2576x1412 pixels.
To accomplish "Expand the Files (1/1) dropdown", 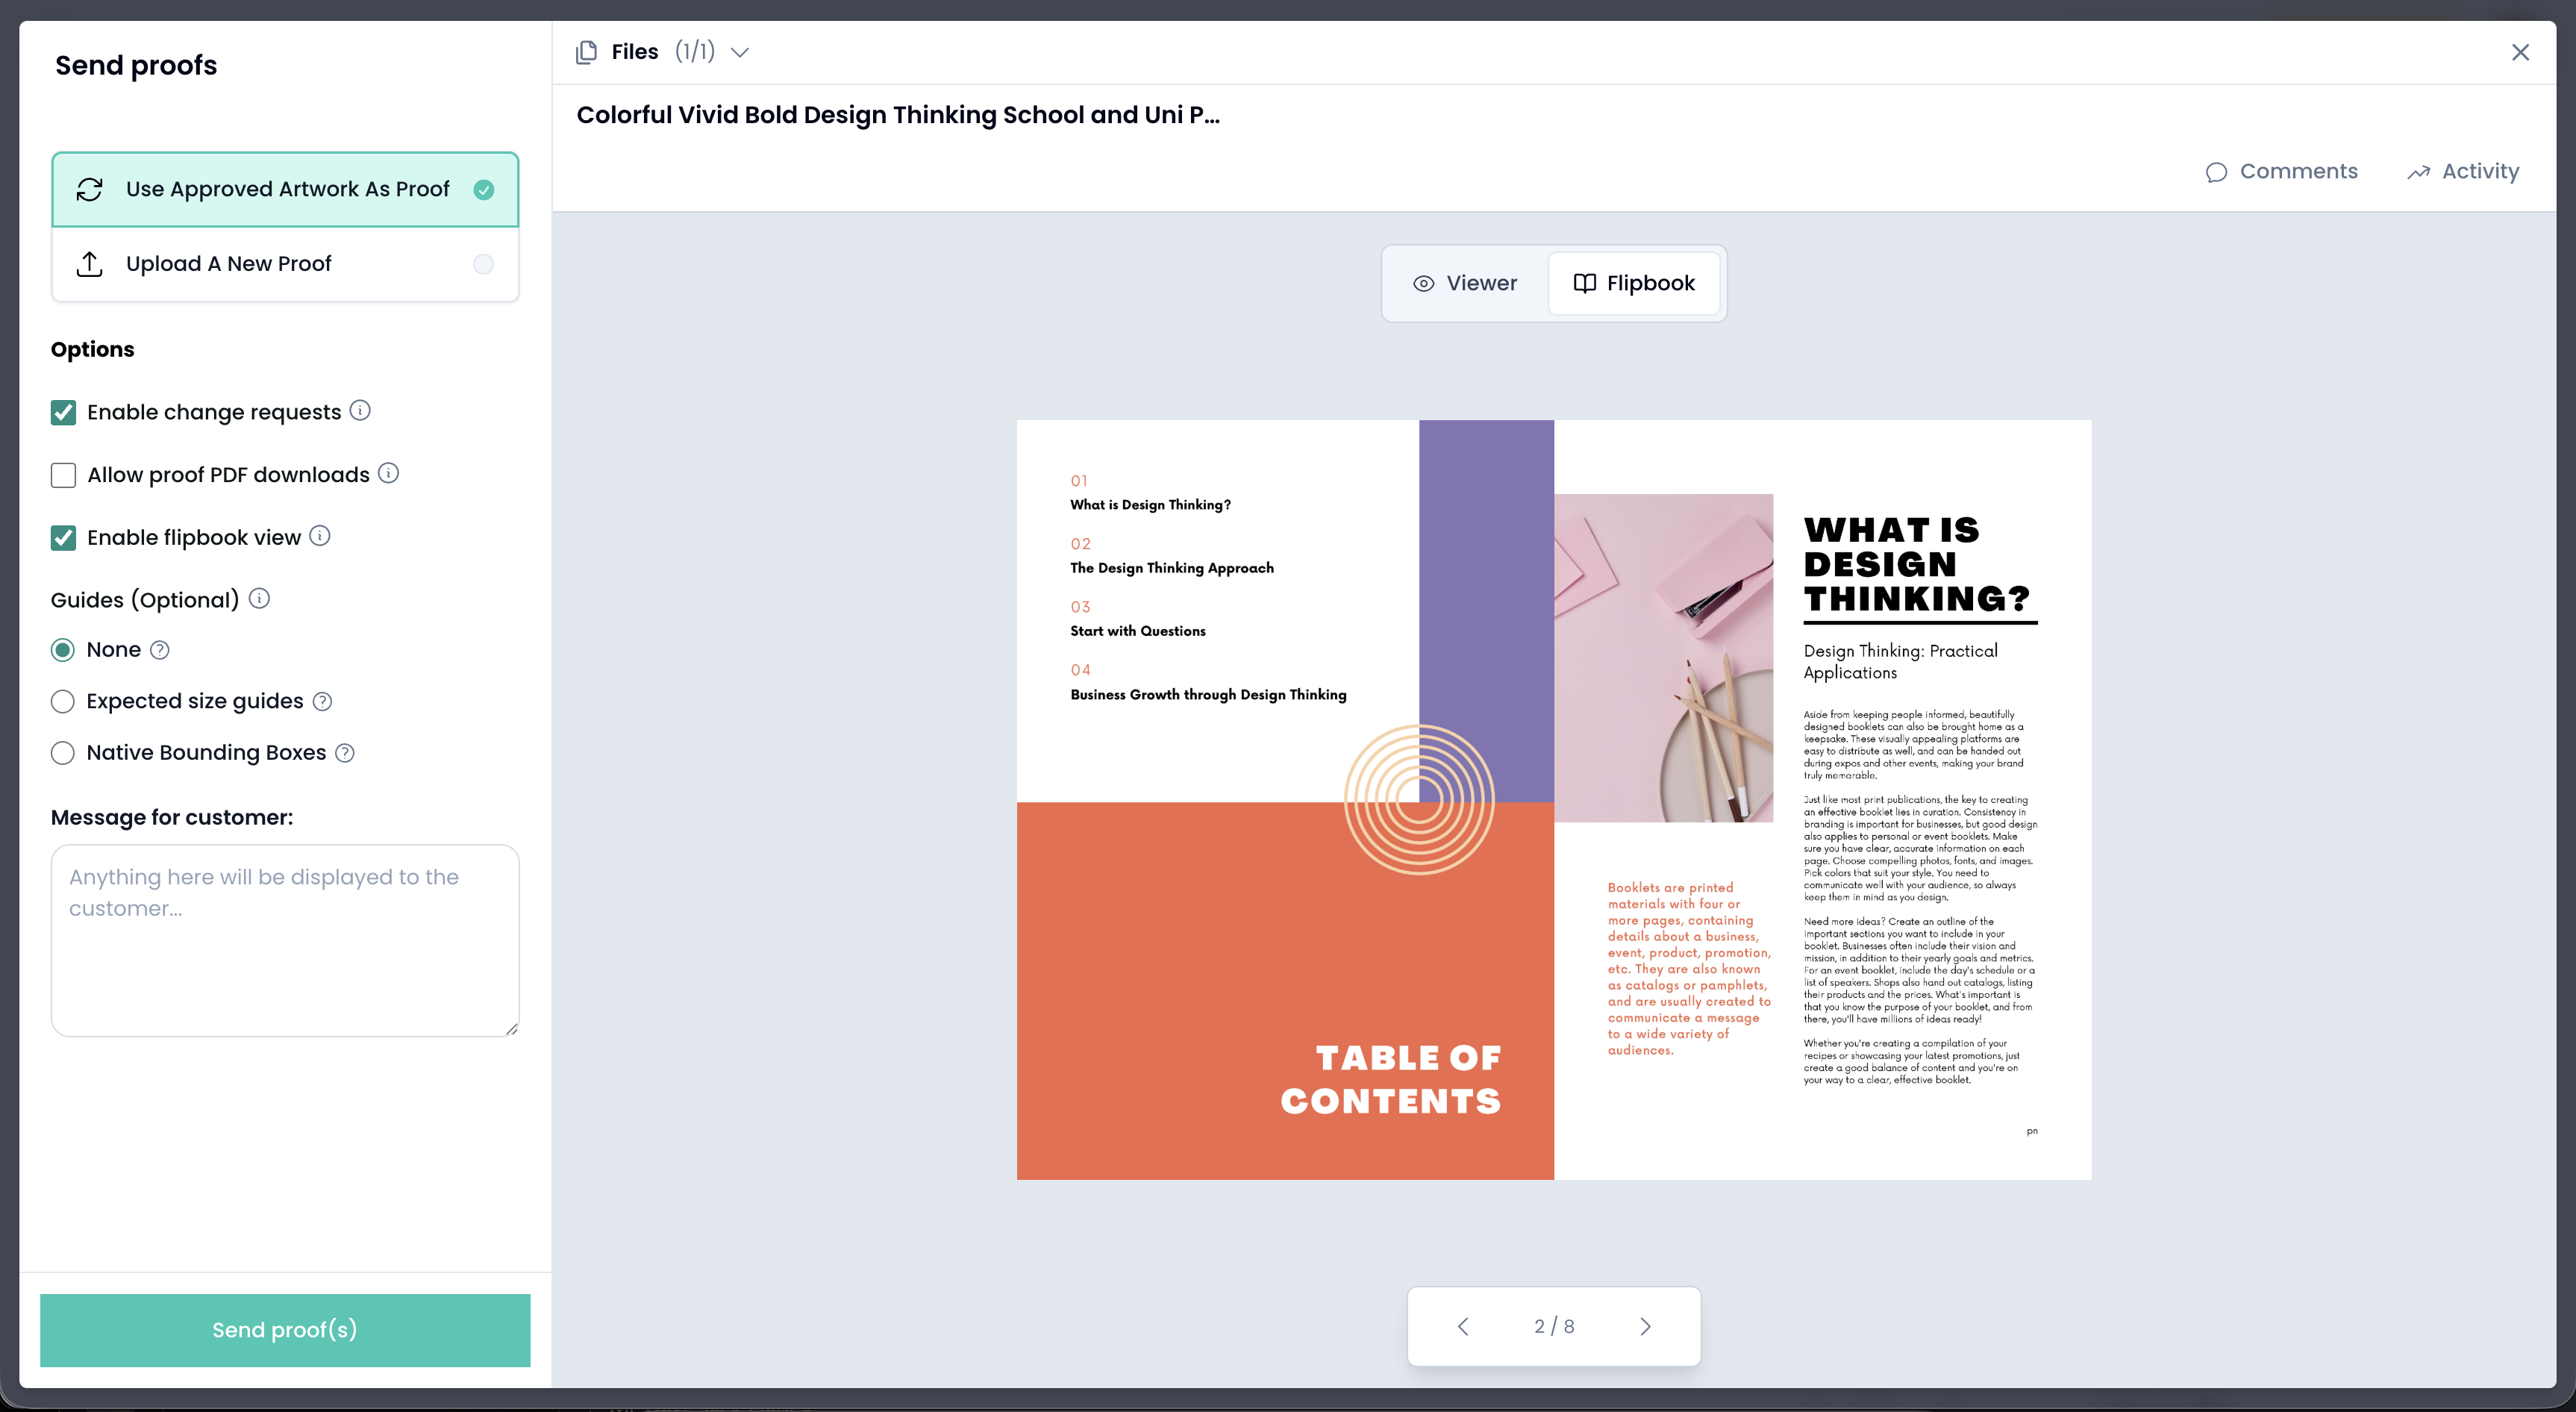I will 739,52.
